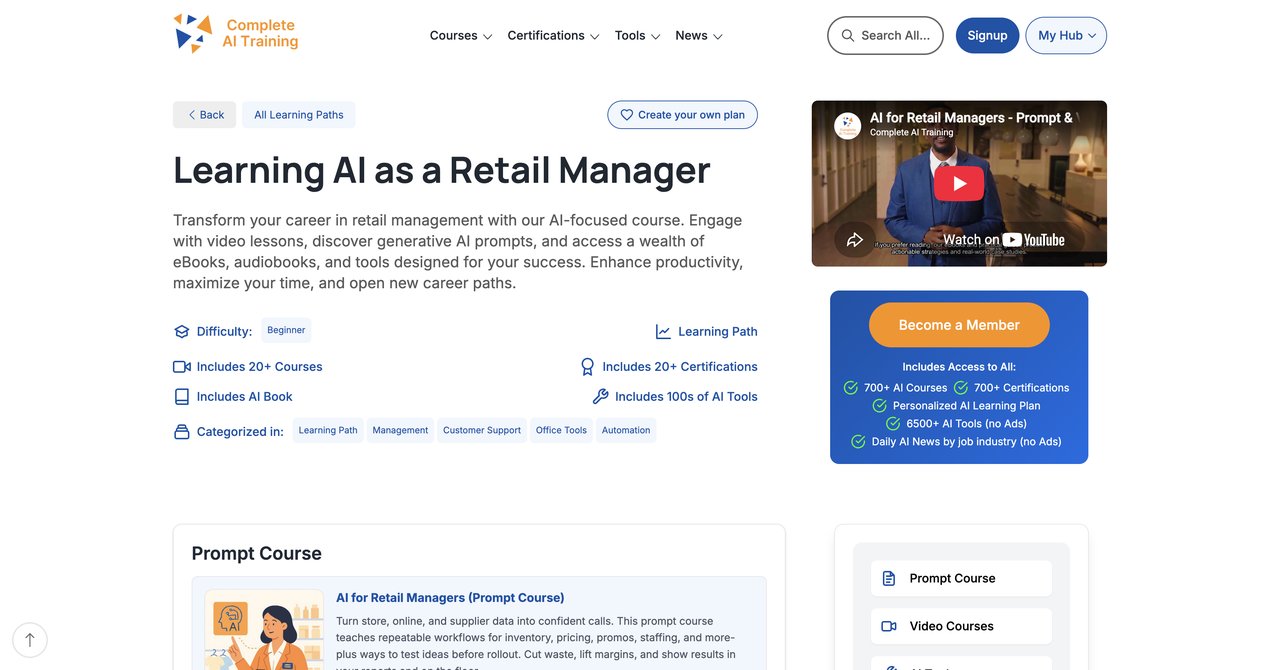
Task: Click the checkmark beside Daily AI News
Action: point(858,442)
